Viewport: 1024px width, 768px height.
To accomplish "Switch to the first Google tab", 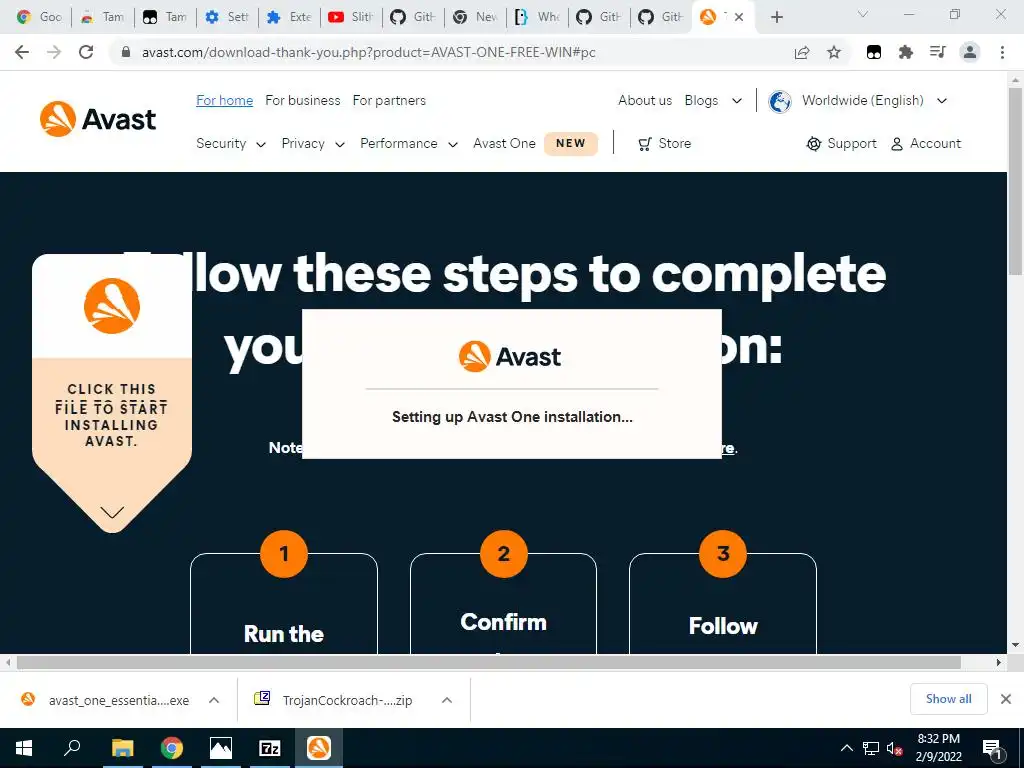I will (39, 17).
